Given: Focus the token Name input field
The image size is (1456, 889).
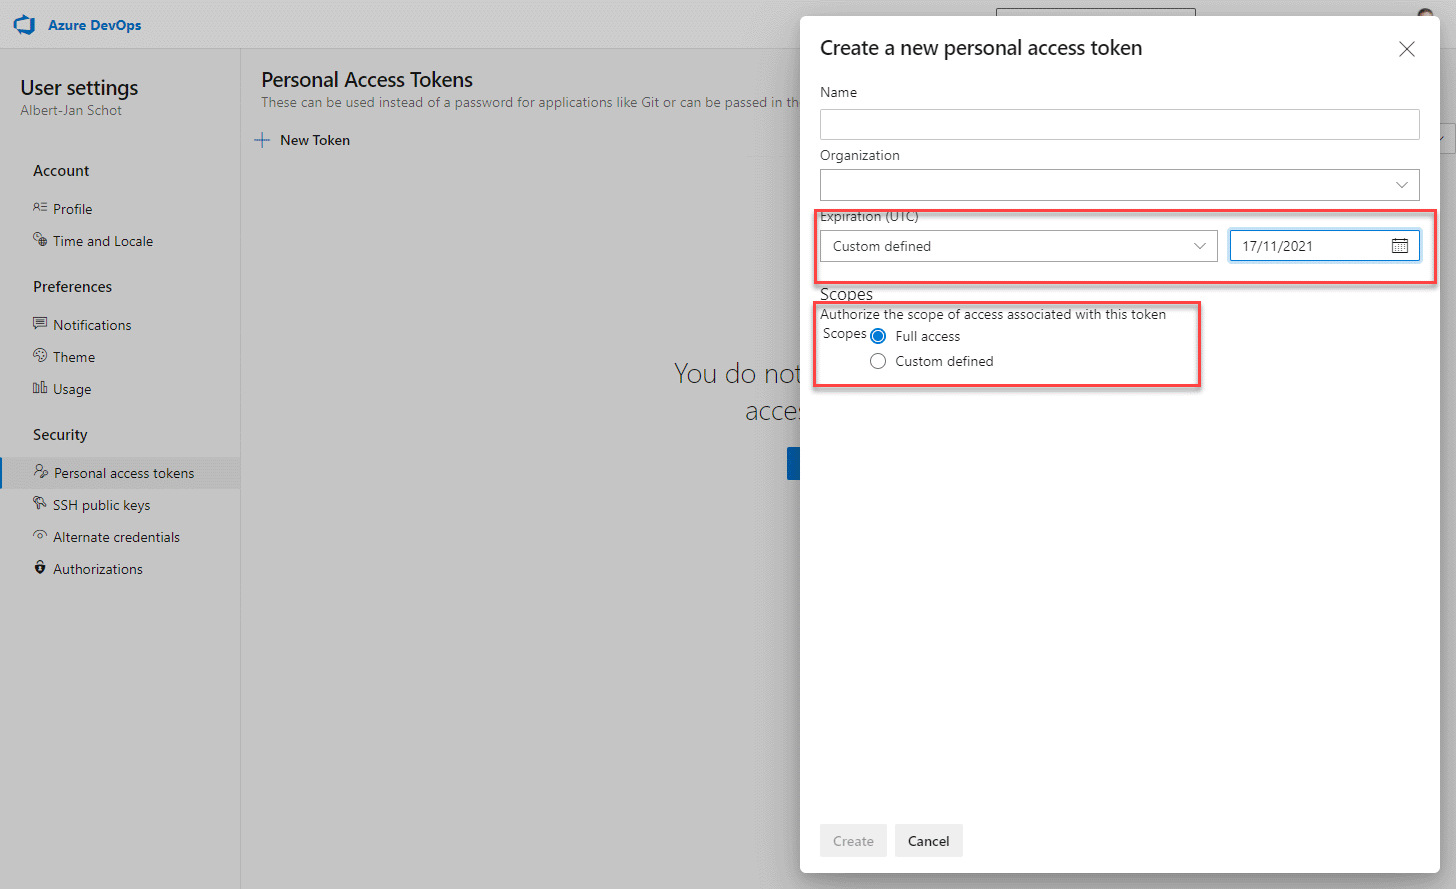Looking at the screenshot, I should 1120,124.
